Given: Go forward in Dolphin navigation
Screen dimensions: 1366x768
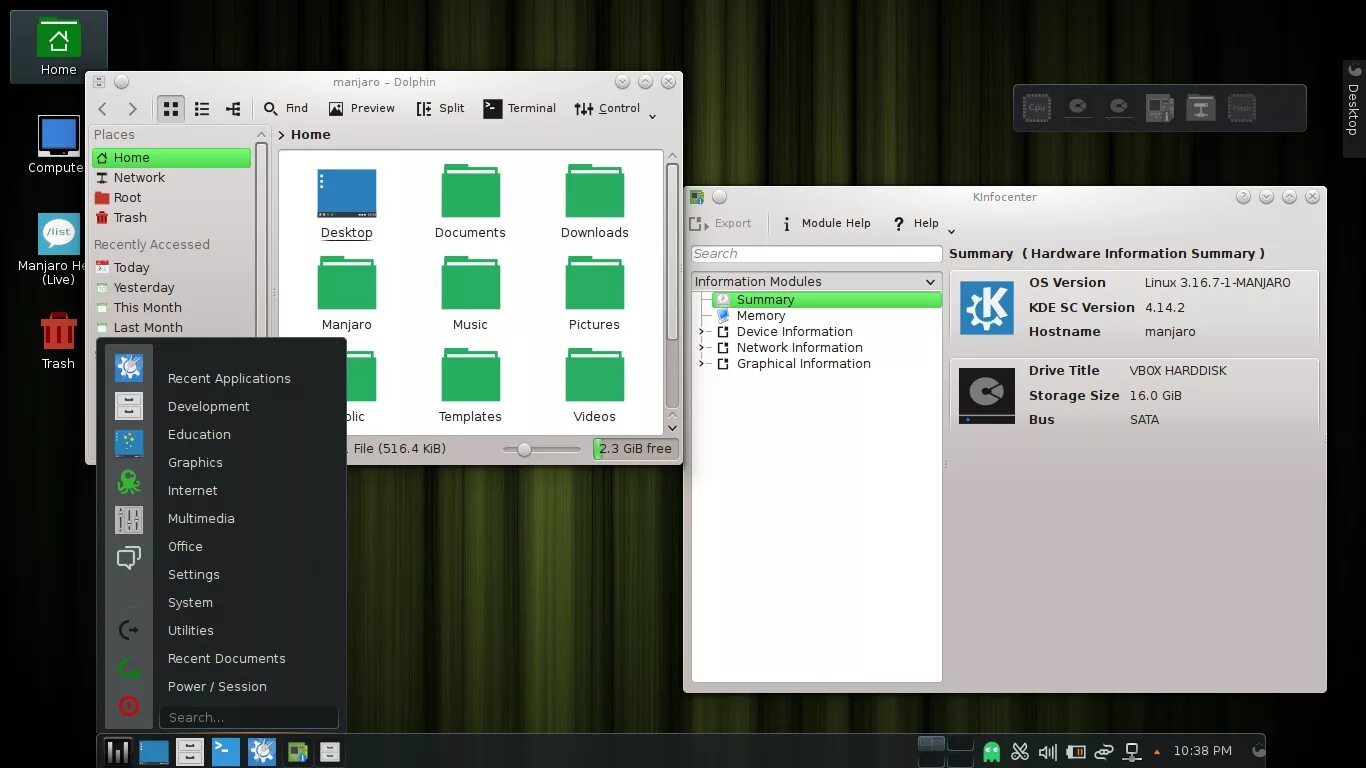Looking at the screenshot, I should pos(132,109).
